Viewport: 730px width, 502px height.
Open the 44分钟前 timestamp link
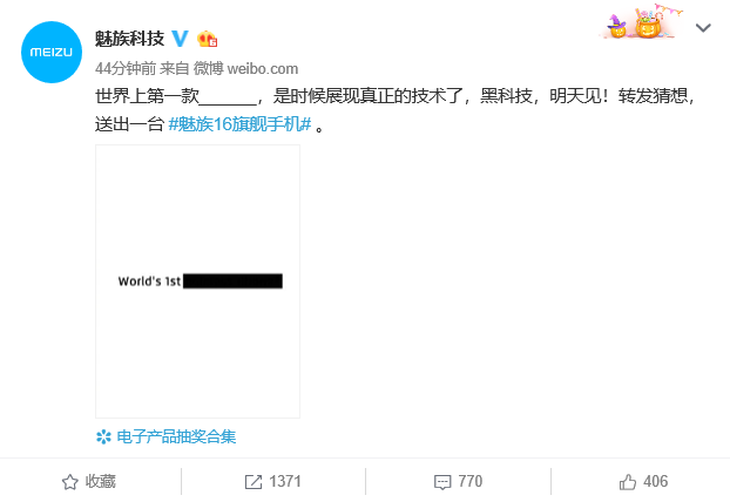point(125,69)
